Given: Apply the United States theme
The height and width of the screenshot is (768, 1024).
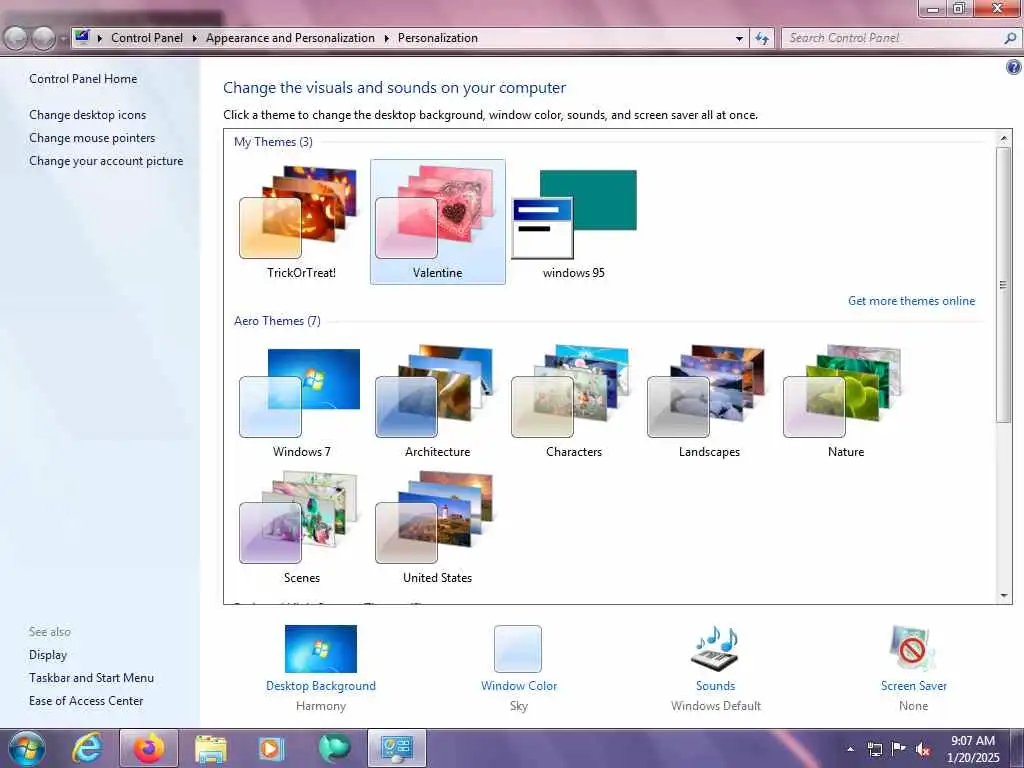Looking at the screenshot, I should [437, 528].
